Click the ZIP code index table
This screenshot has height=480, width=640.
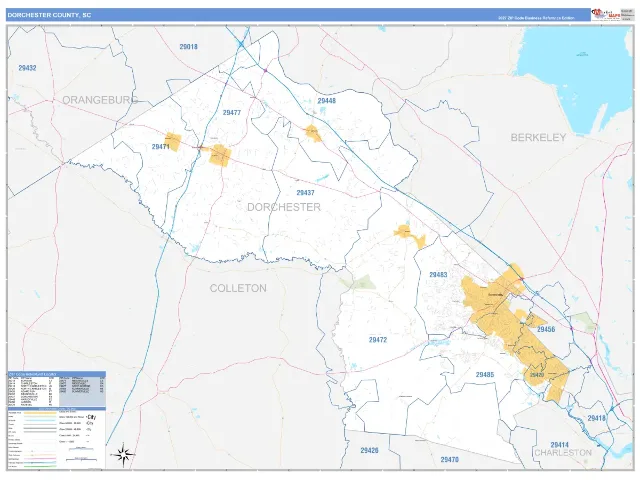pos(57,388)
